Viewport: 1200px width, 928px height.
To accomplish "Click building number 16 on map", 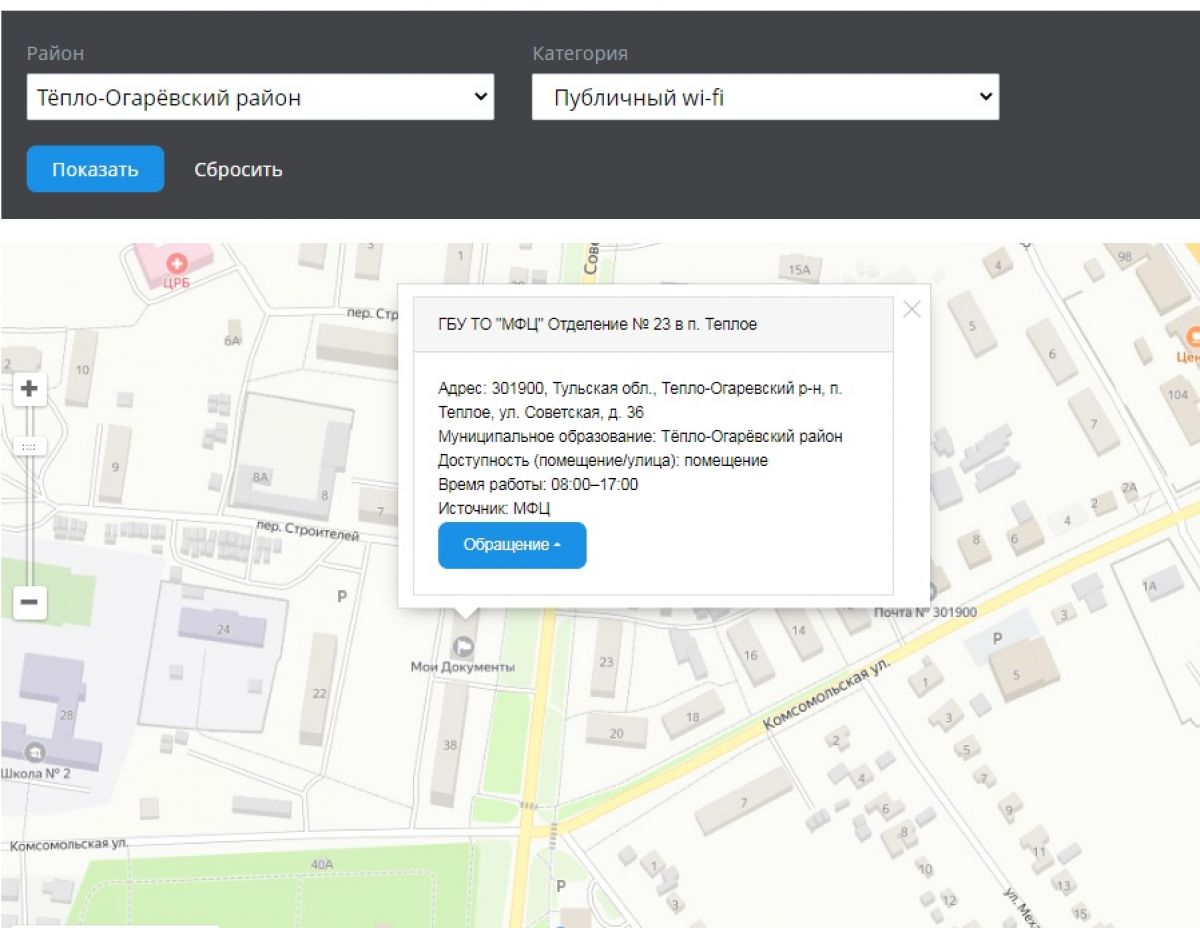I will coord(751,655).
